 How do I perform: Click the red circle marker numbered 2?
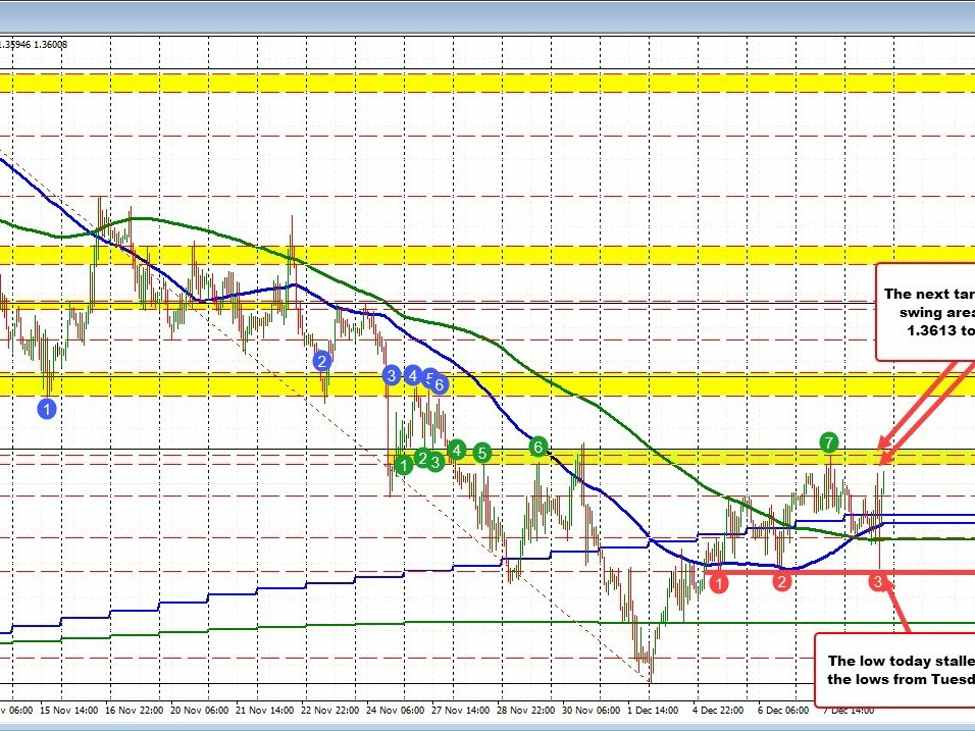[x=783, y=581]
